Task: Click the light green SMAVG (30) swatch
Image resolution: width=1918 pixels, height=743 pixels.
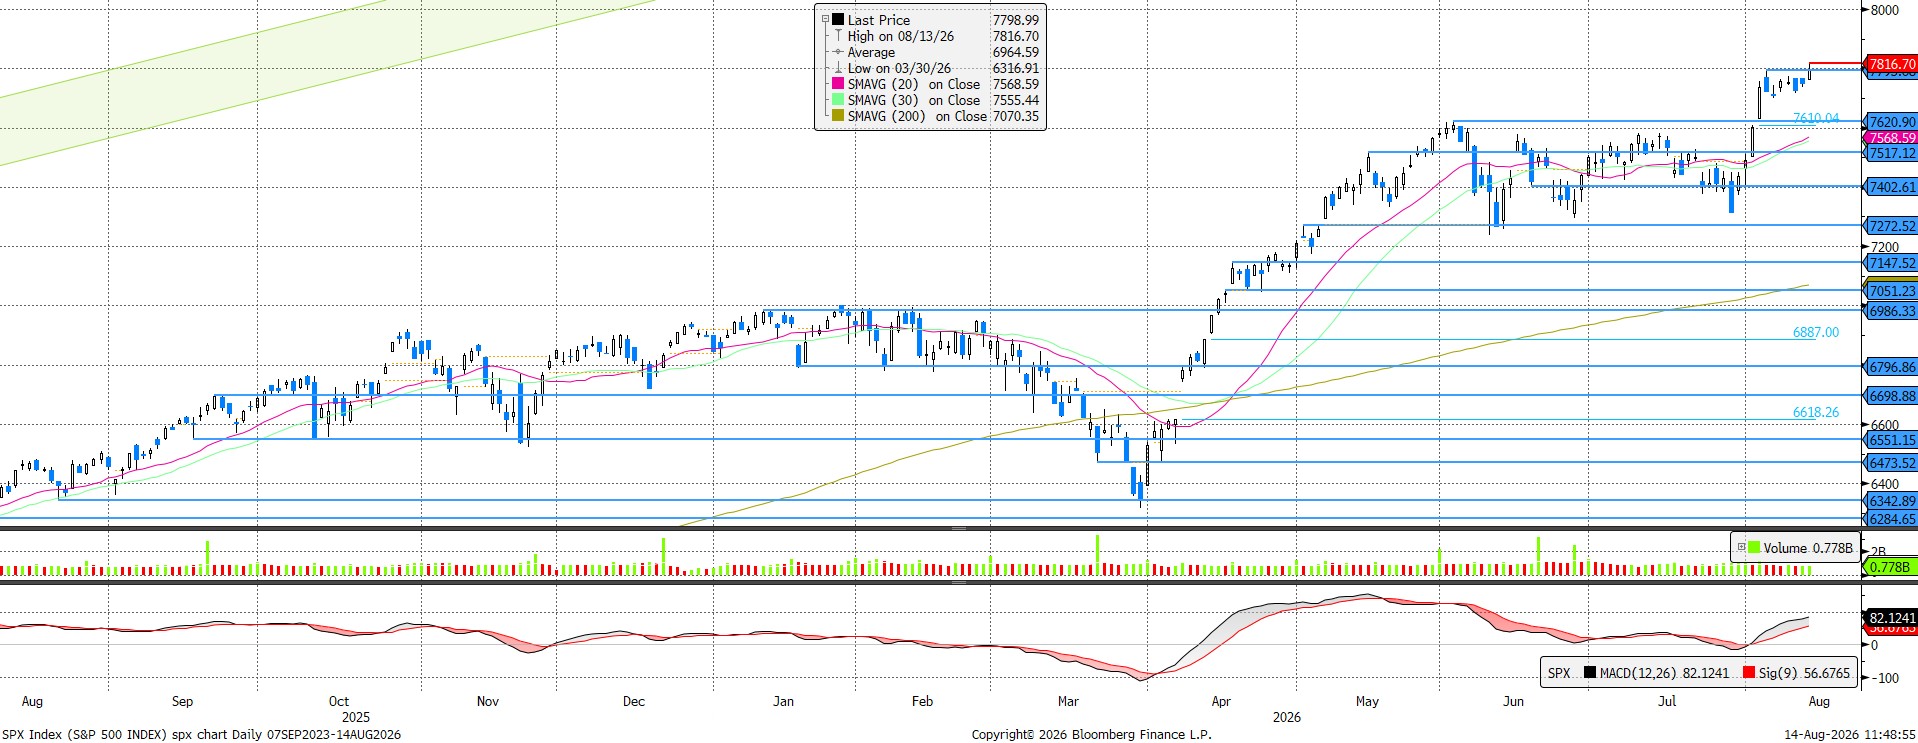Action: (838, 100)
